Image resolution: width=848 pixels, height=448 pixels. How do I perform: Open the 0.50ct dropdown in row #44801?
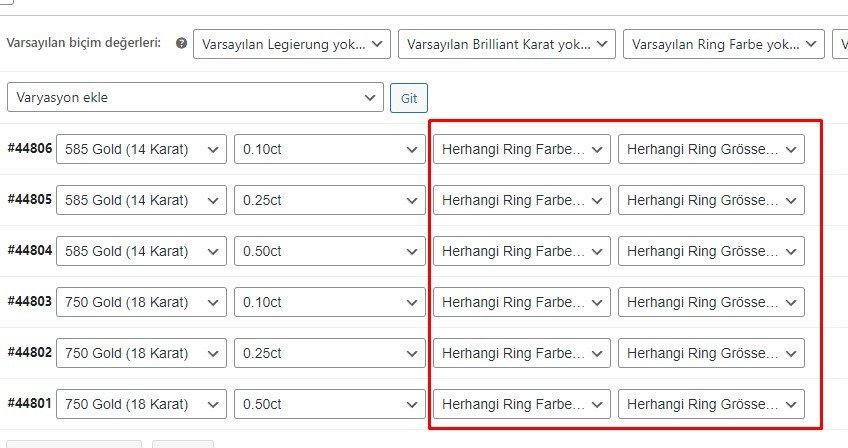click(330, 403)
